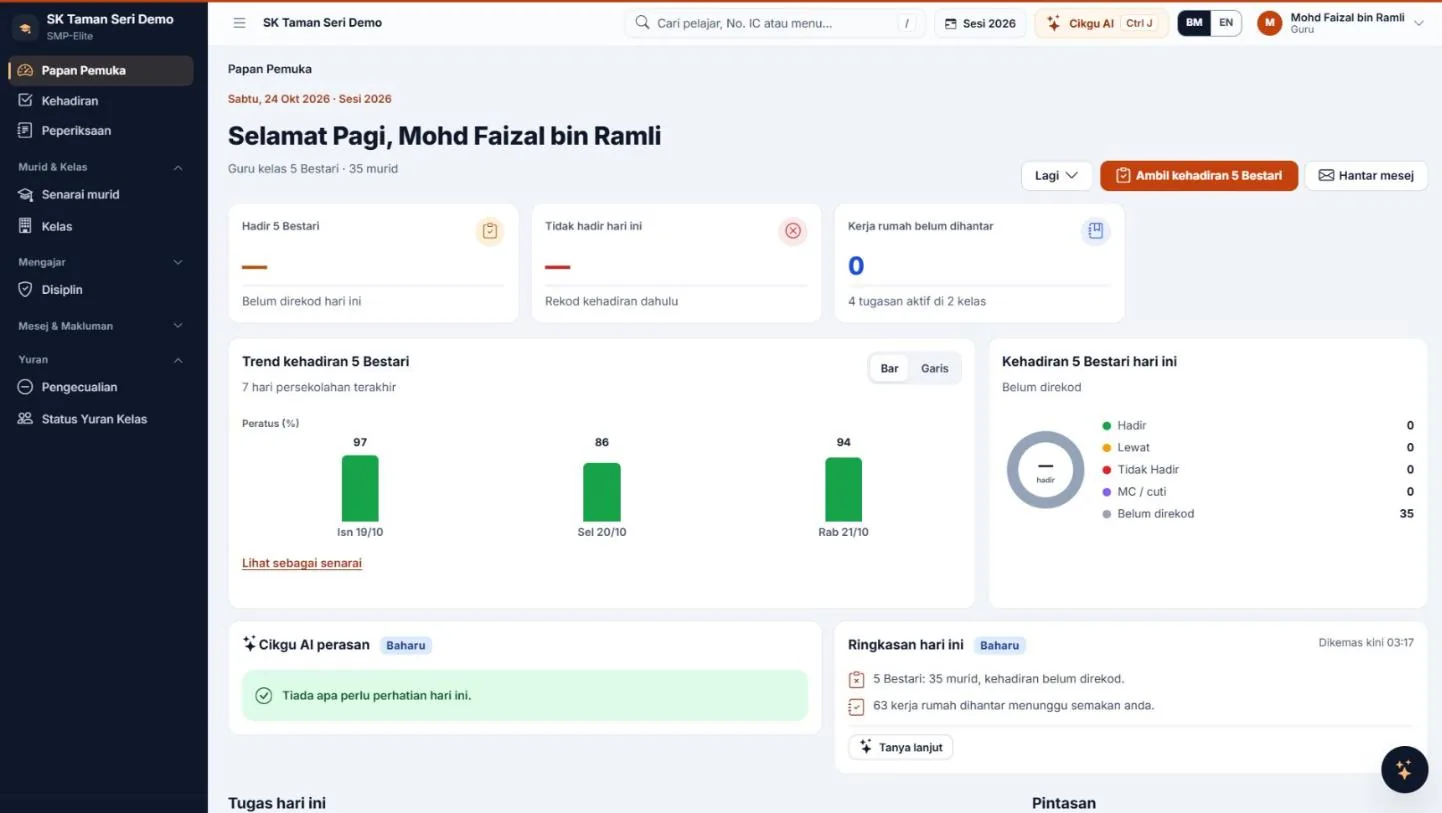This screenshot has width=1442, height=813.
Task: Show trend chart as Bar
Action: click(889, 368)
